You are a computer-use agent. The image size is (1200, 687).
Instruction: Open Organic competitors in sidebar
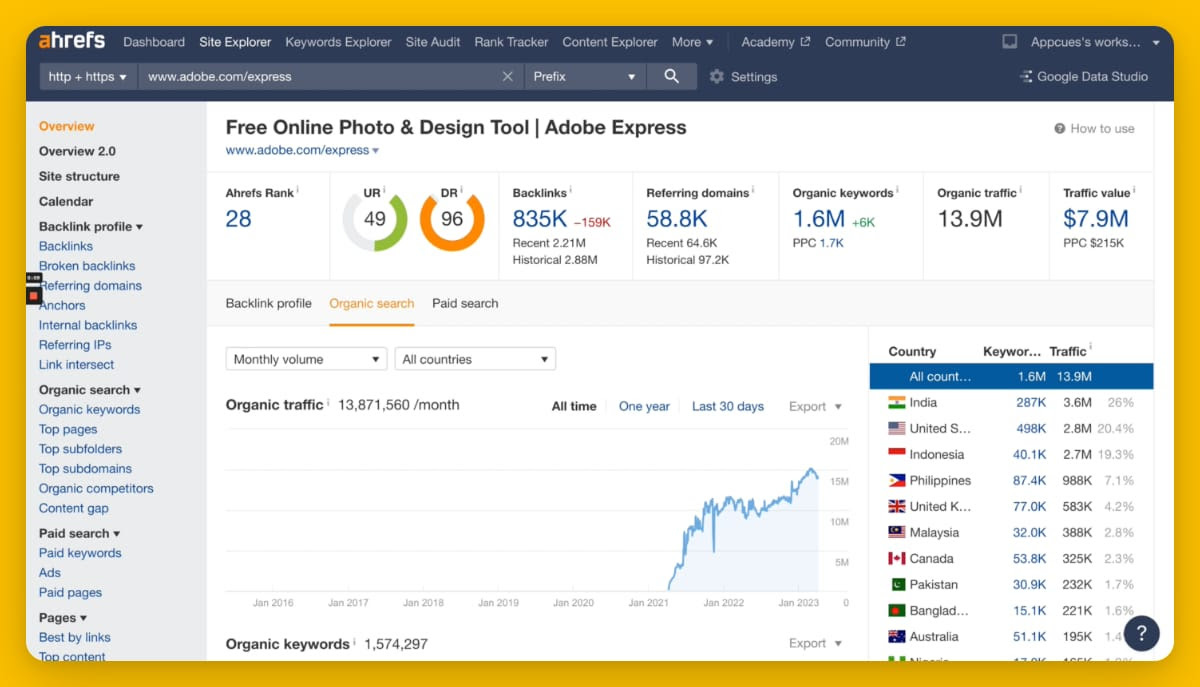96,488
